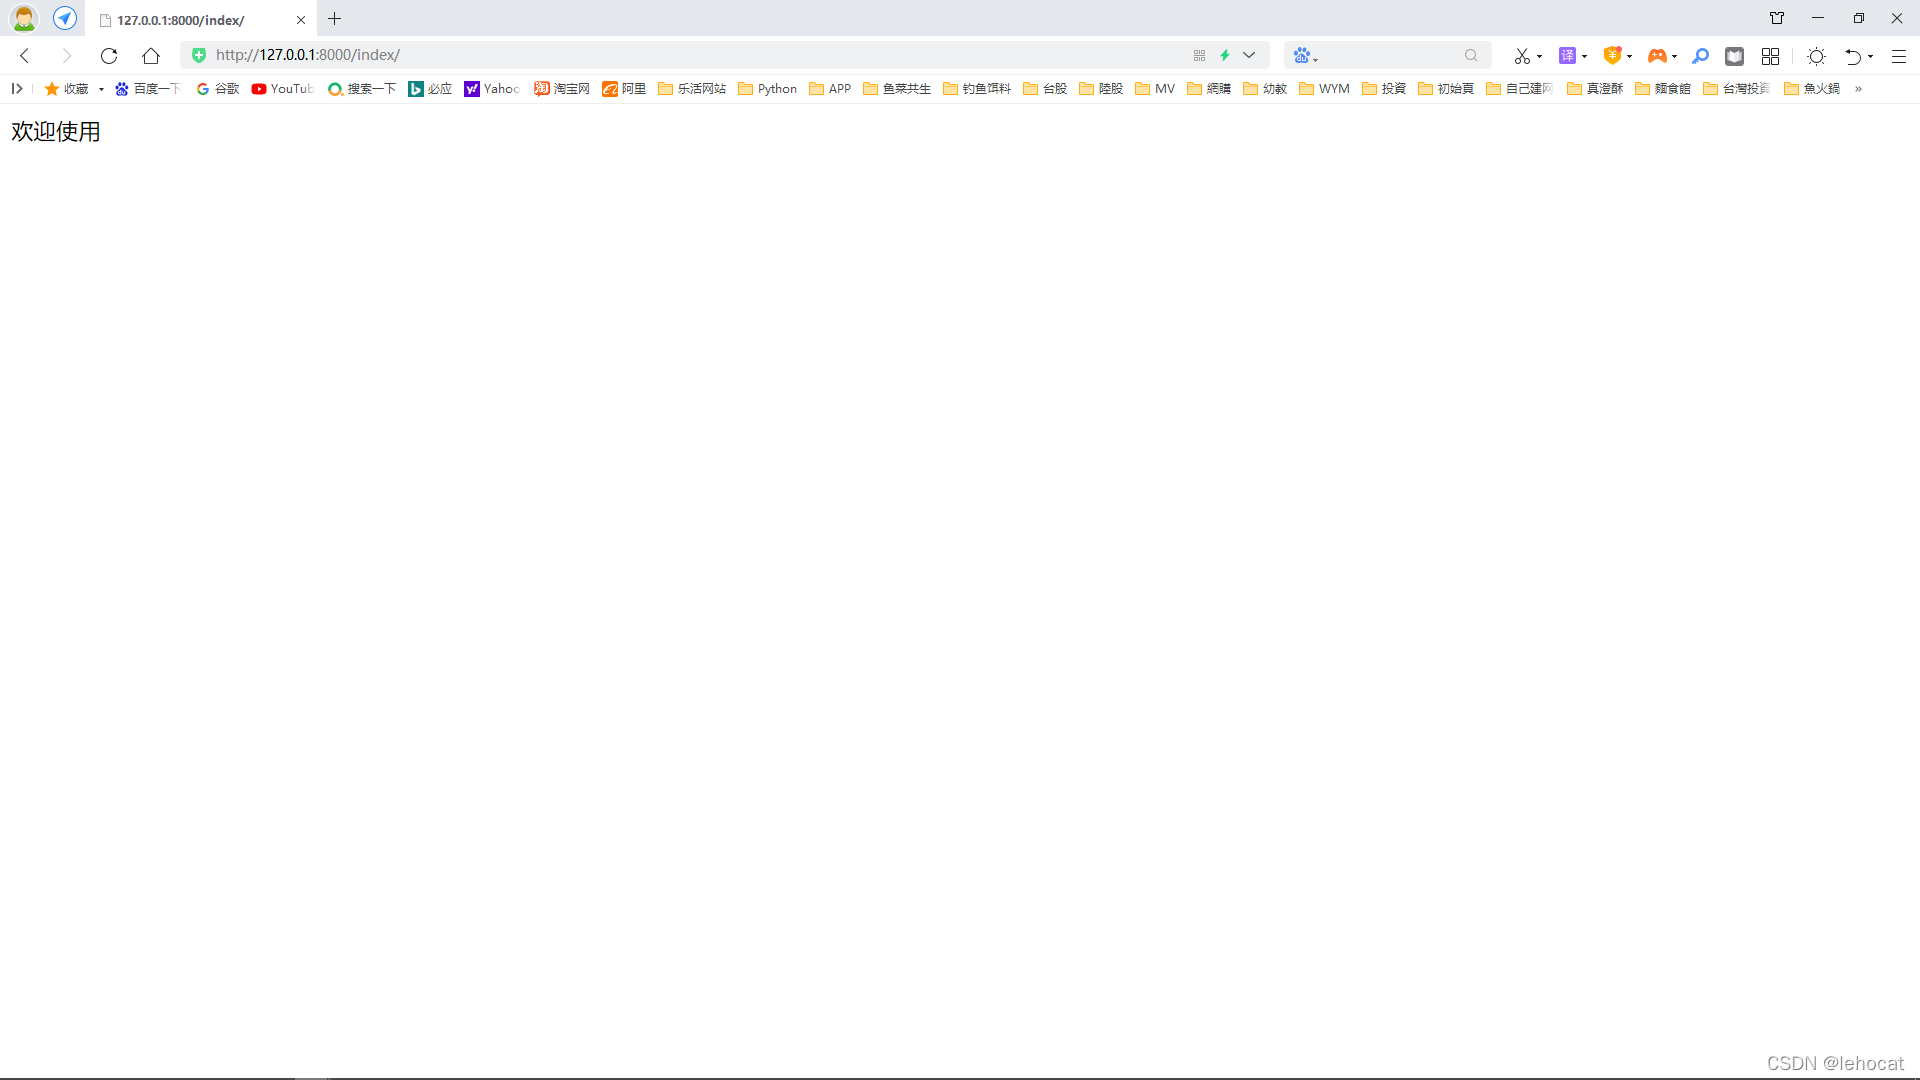
Task: Toggle the lightning speed mode icon
Action: 1225,55
